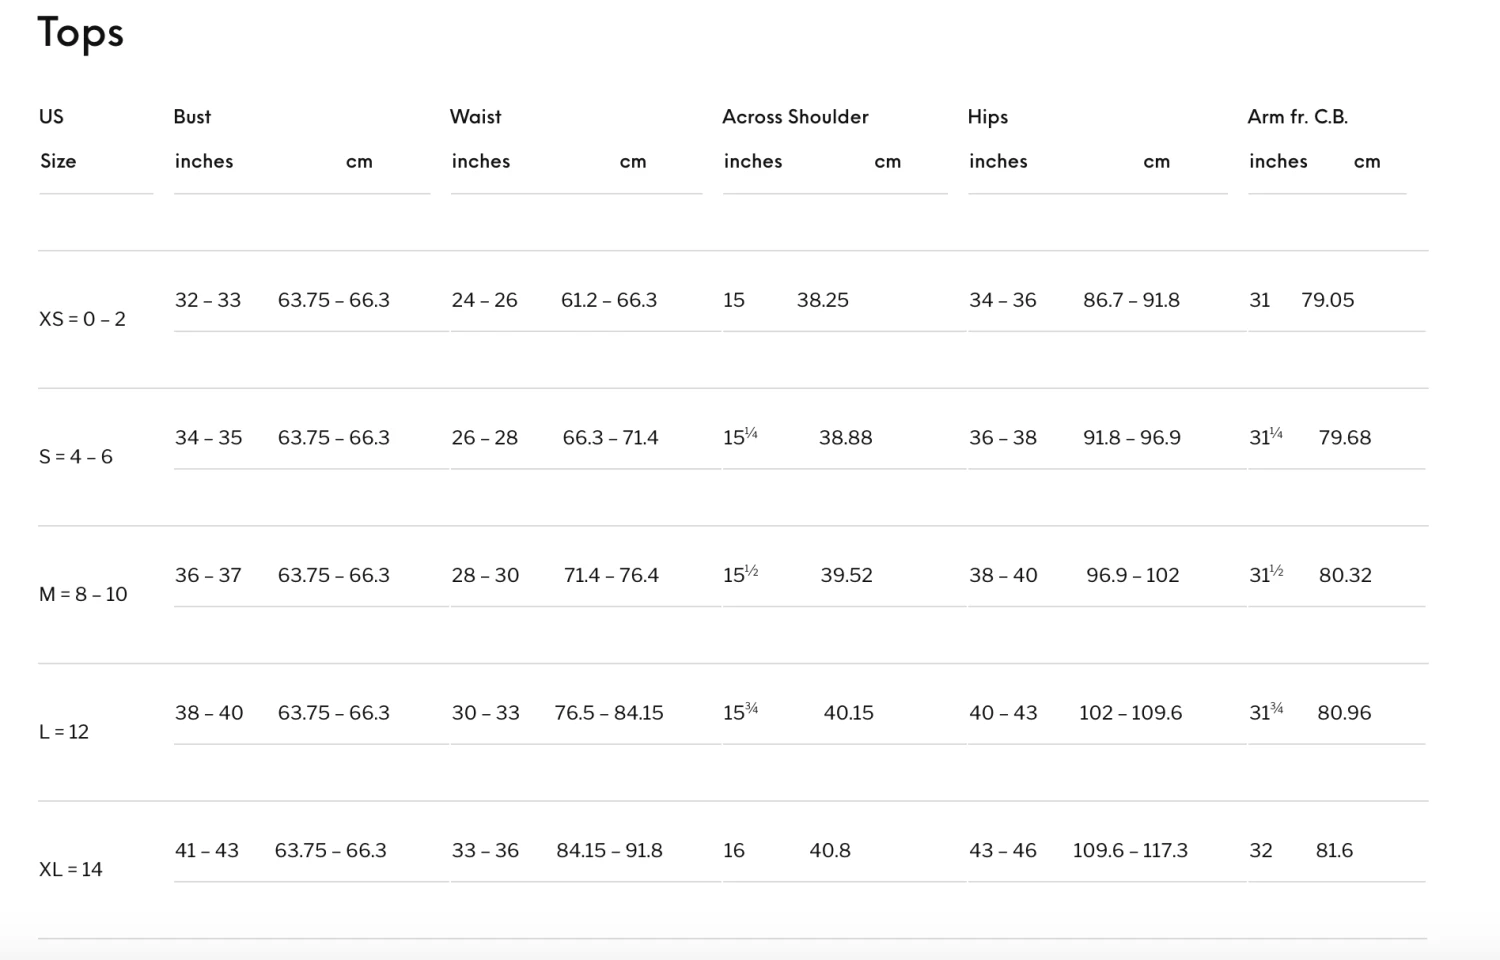Click the 24 – 26 waist inches value

click(x=485, y=300)
